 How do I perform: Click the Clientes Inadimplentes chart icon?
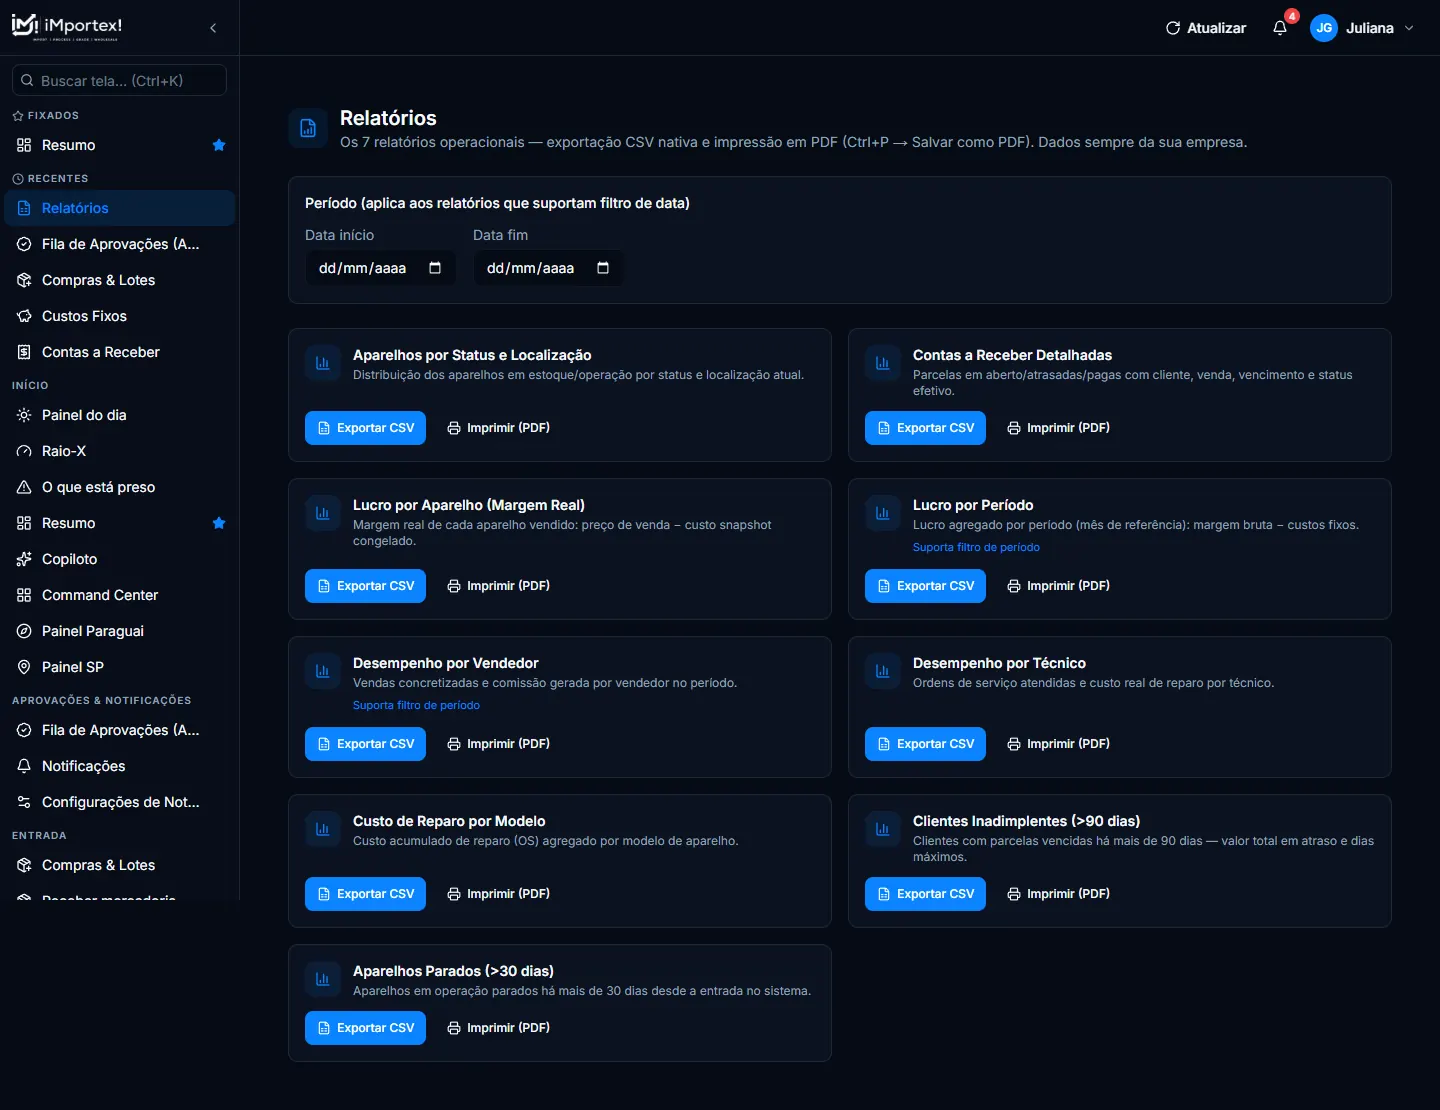(883, 829)
